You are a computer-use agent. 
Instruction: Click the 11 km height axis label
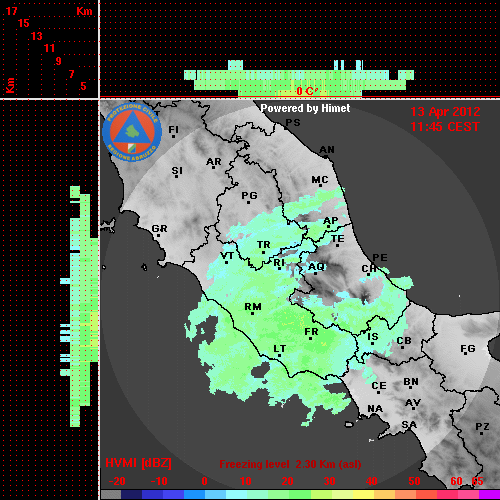[x=49, y=48]
